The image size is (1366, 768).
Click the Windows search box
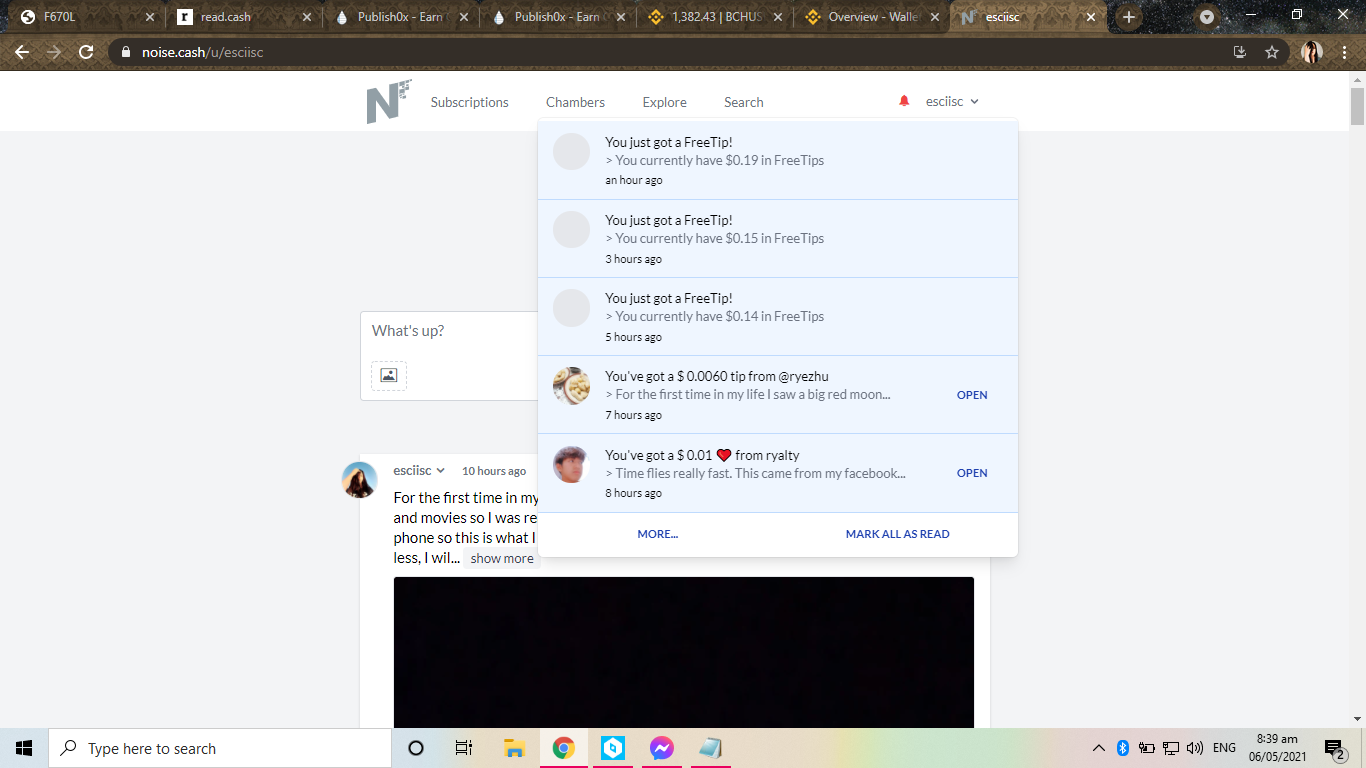220,748
